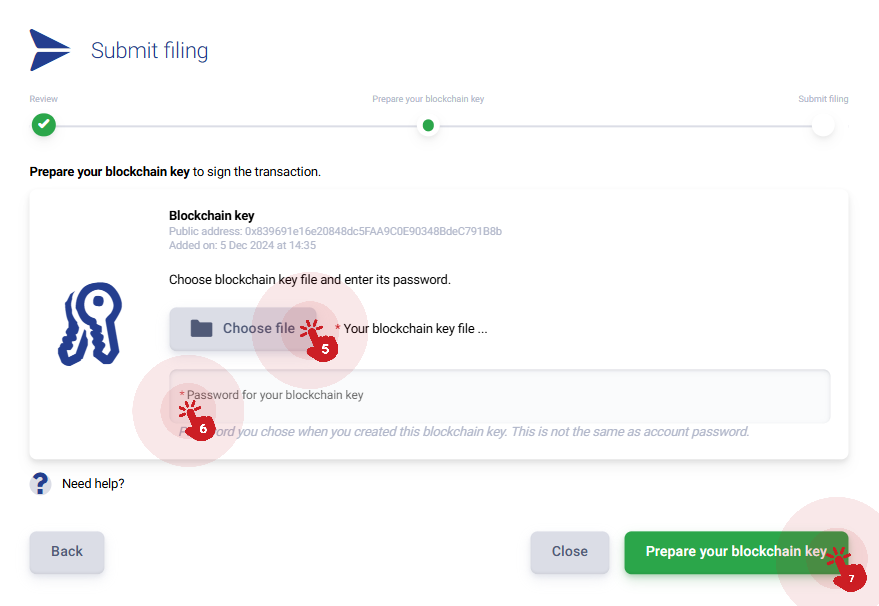Select the blockchain key step dot
The width and height of the screenshot is (879, 606).
pos(428,125)
